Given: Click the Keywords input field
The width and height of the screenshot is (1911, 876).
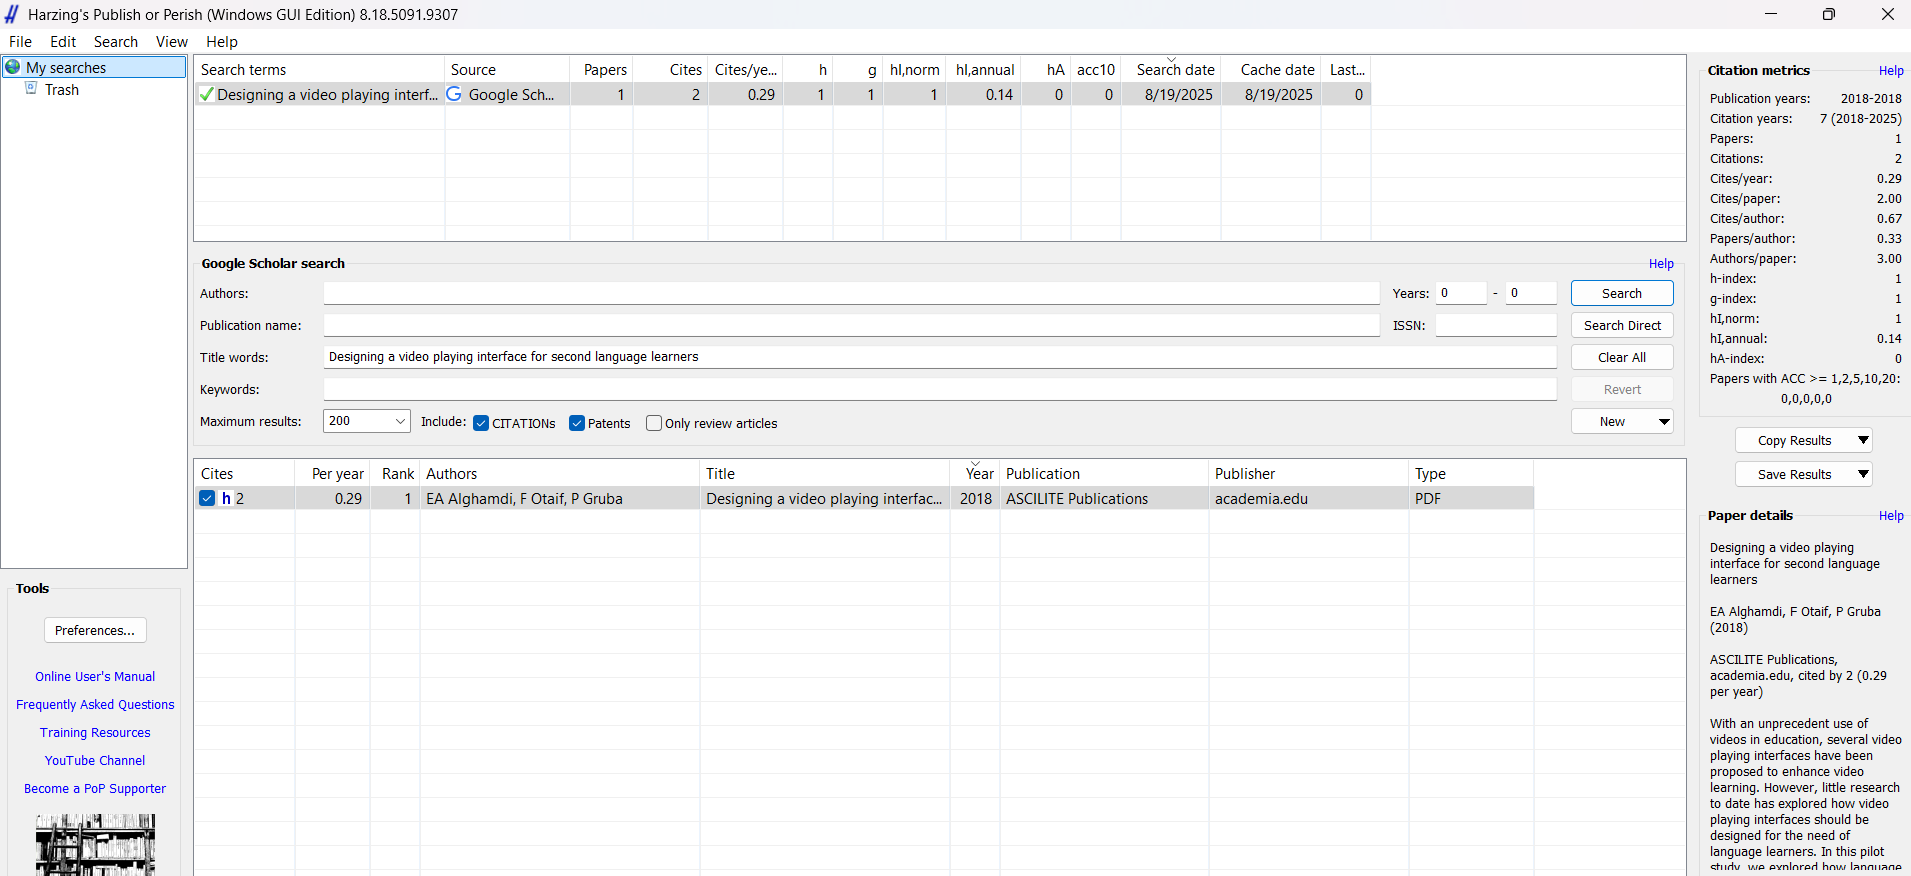Looking at the screenshot, I should [x=940, y=389].
